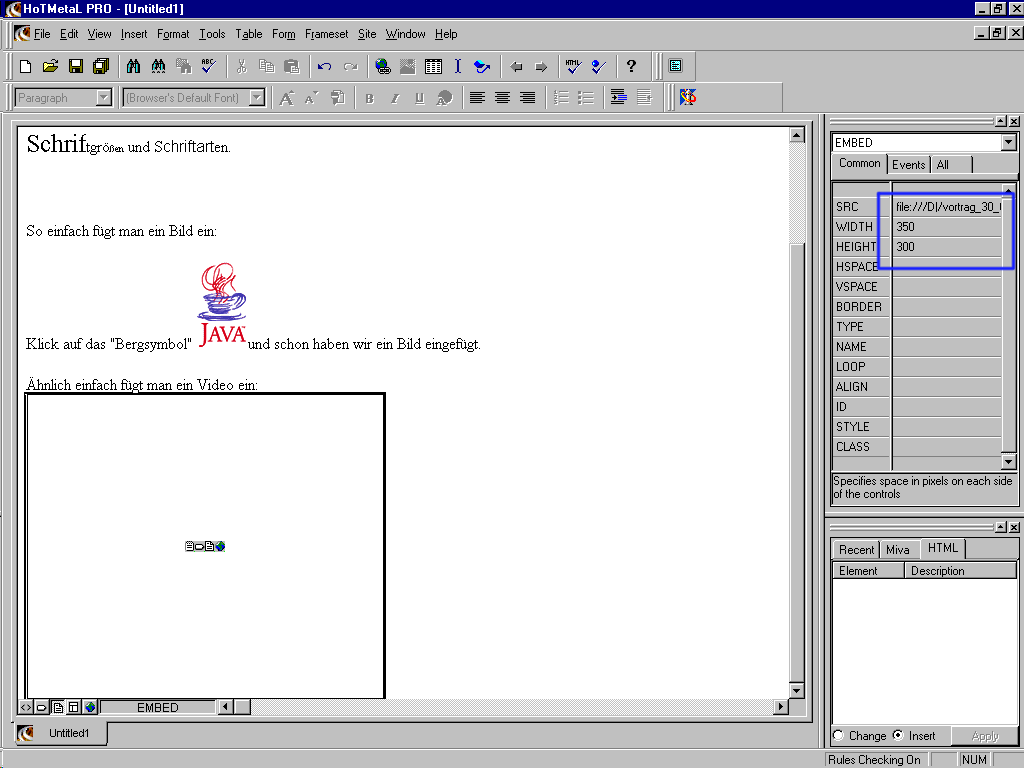
Task: Save the file with the floppy disk icon
Action: [x=76, y=67]
